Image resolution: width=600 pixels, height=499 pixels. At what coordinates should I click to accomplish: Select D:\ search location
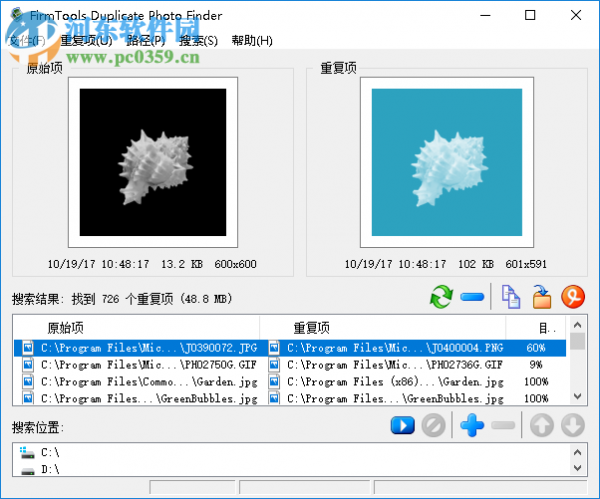[50, 470]
